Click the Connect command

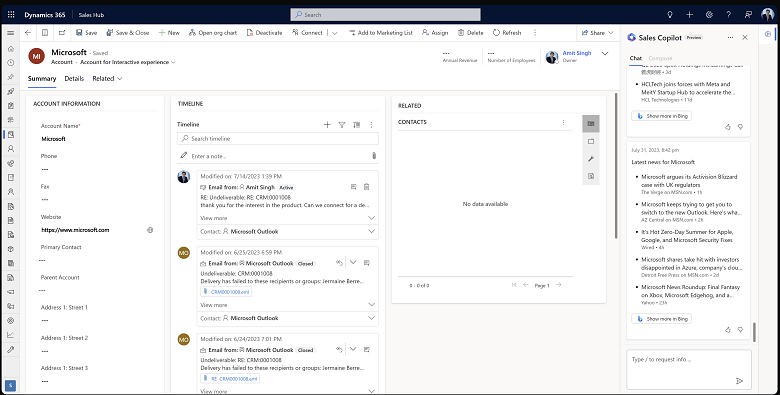(x=307, y=33)
